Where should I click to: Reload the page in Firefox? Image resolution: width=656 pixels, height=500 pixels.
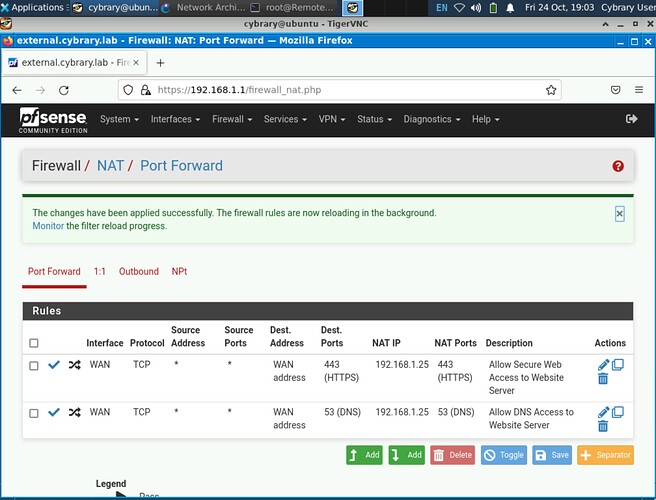tap(68, 90)
